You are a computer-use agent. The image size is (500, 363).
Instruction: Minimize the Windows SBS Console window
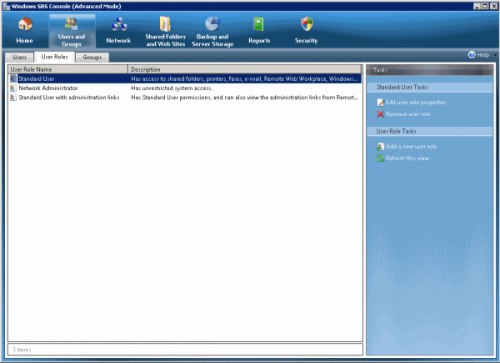click(477, 6)
